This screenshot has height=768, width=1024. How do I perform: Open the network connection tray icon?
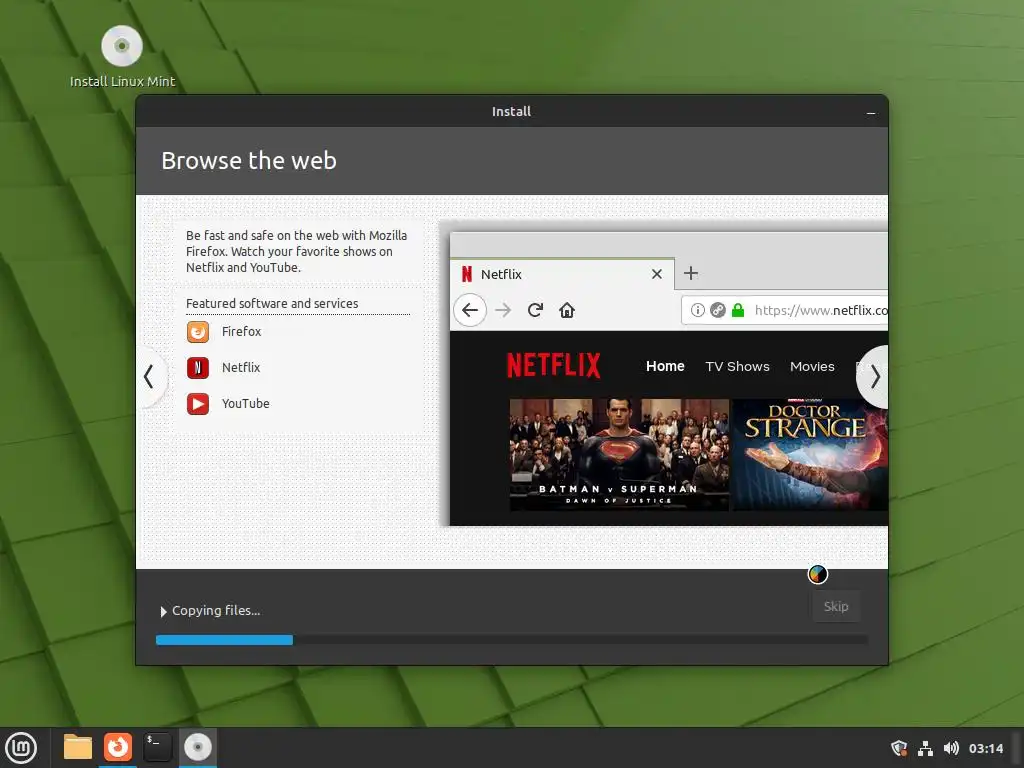click(x=925, y=748)
